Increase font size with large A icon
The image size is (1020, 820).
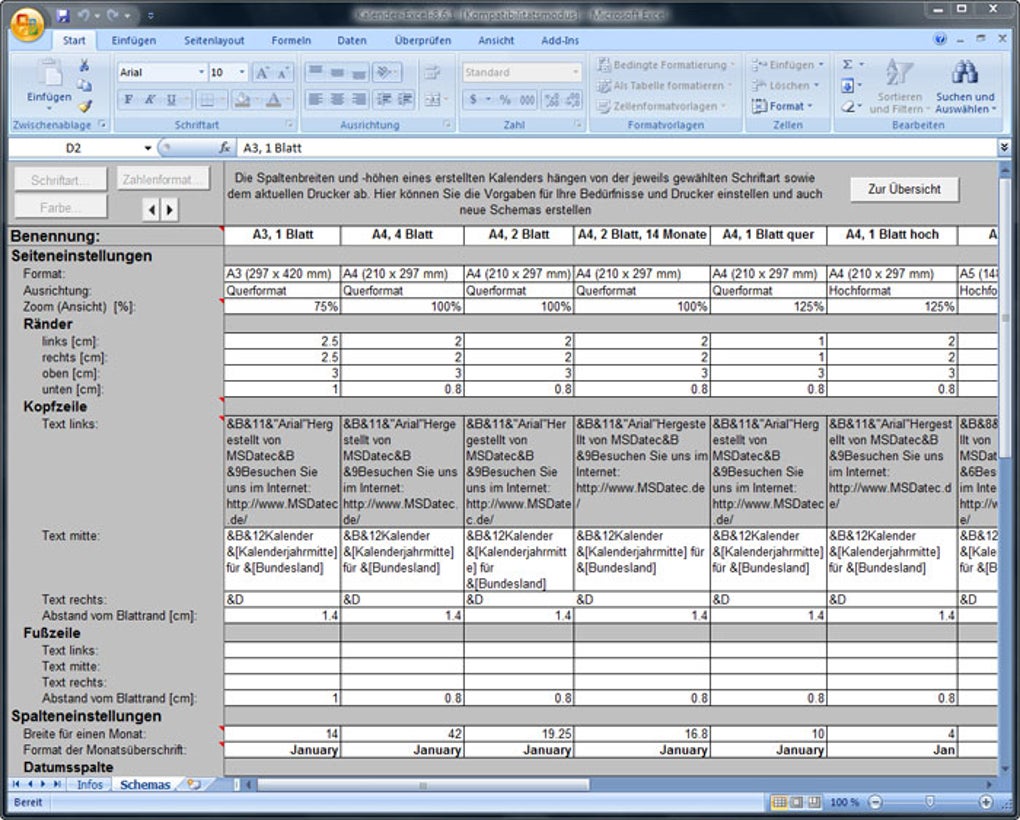[x=262, y=72]
